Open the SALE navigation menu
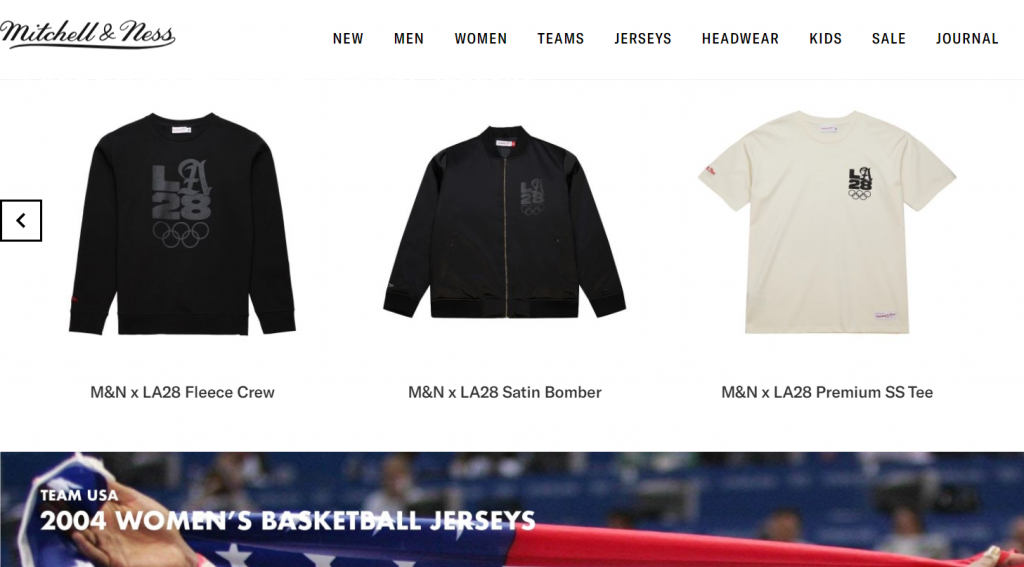 point(889,39)
